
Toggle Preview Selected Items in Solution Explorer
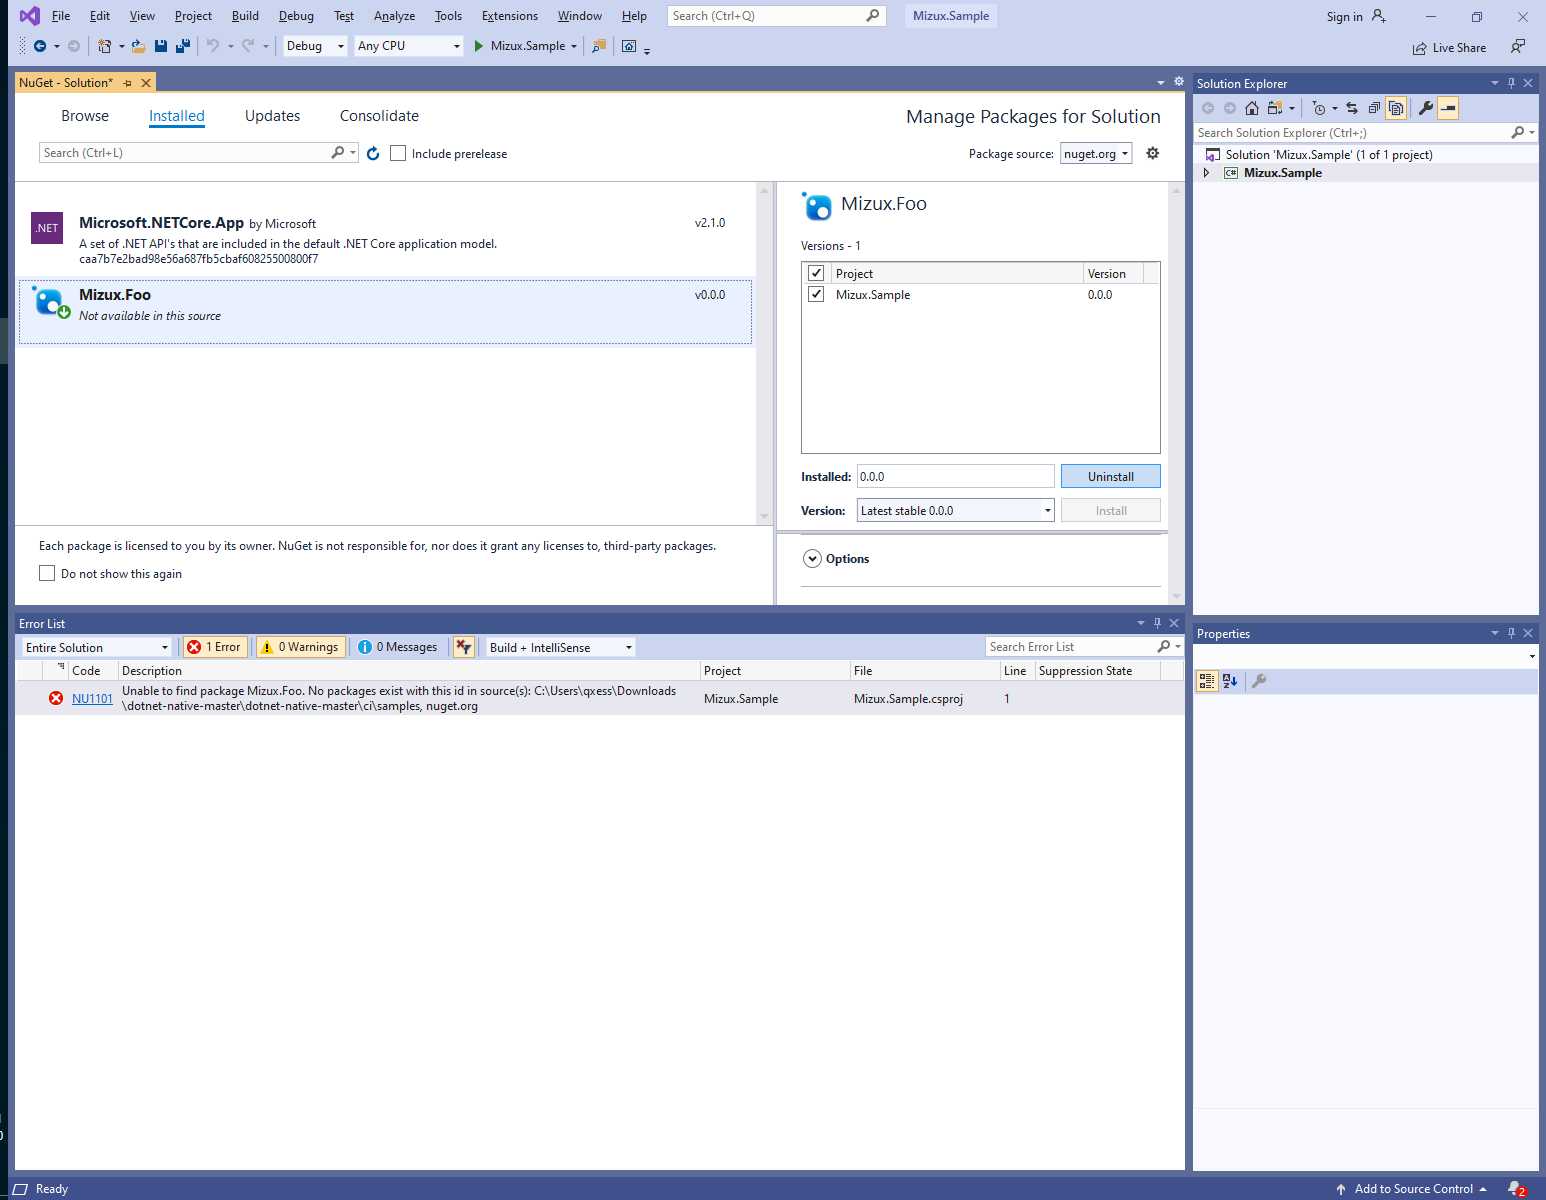[1448, 108]
